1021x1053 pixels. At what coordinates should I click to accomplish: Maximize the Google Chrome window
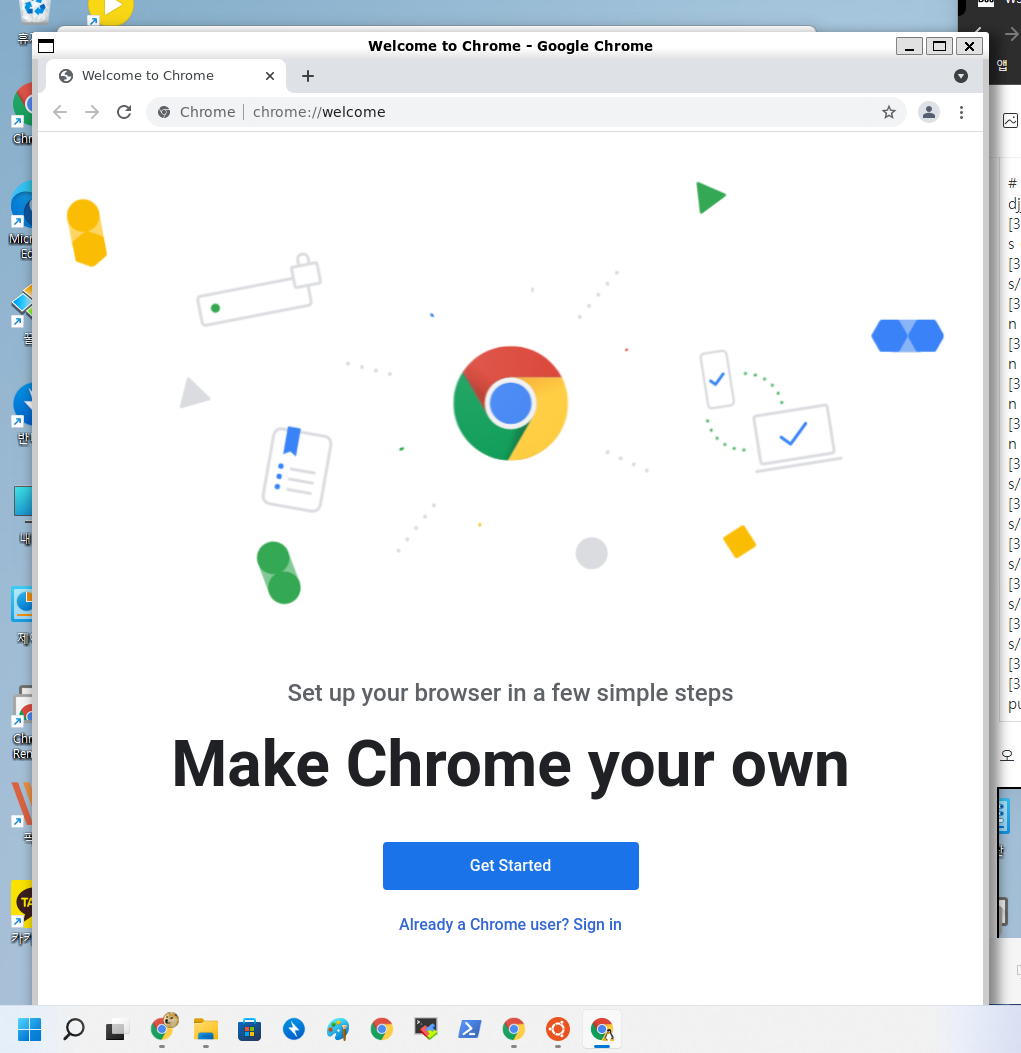pos(939,46)
